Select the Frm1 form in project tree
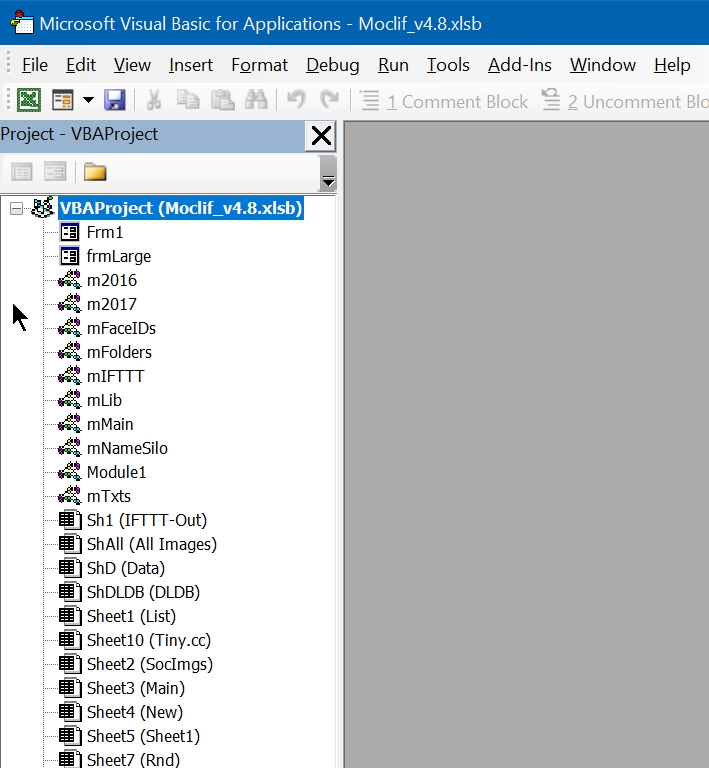Image resolution: width=709 pixels, height=768 pixels. point(104,232)
